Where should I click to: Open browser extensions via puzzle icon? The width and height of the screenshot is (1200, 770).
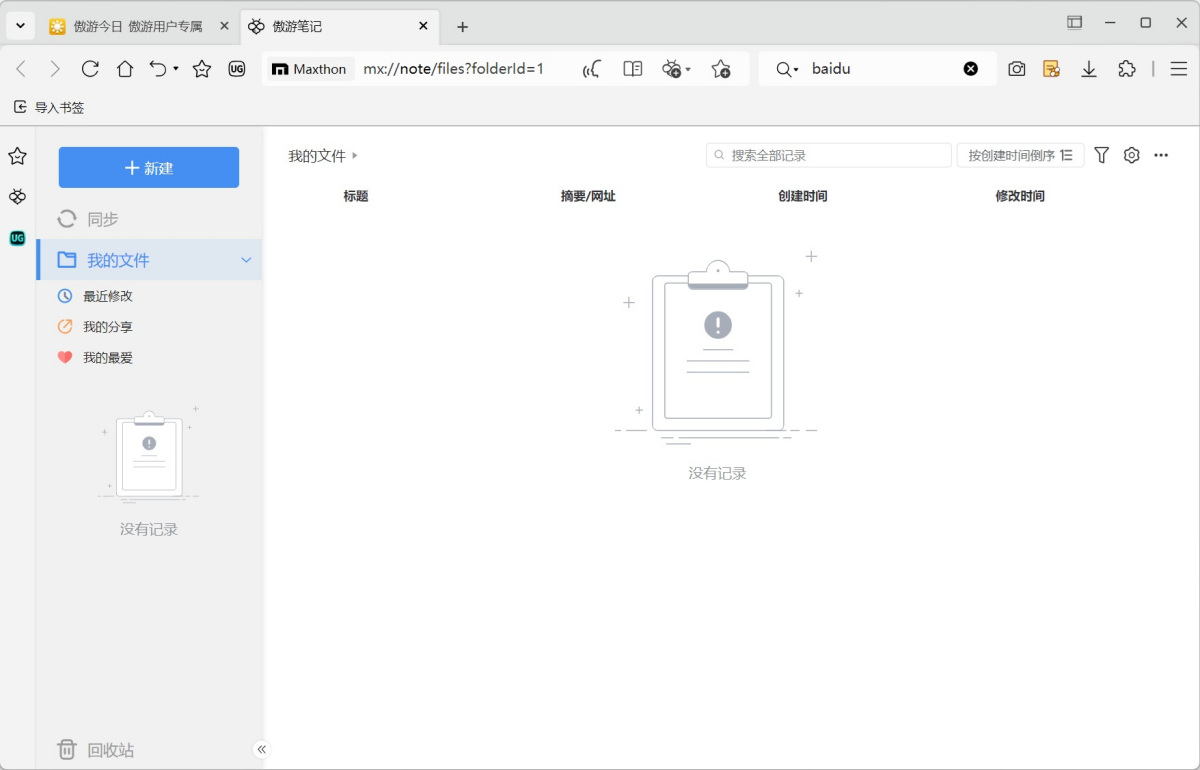click(x=1127, y=69)
